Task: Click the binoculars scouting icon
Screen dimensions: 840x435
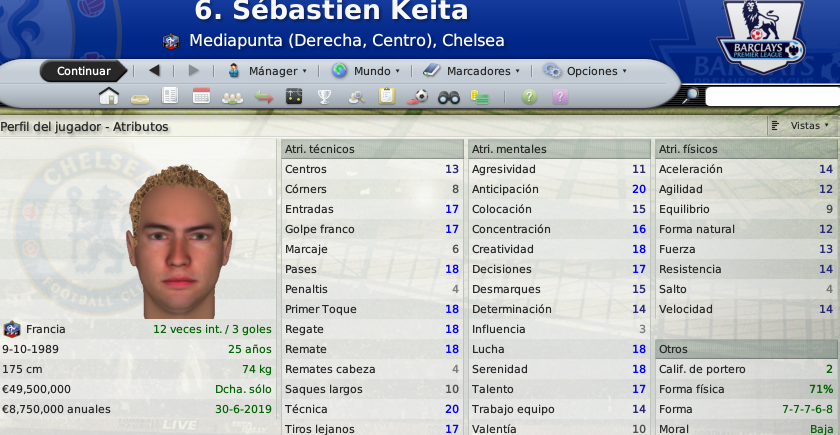Action: pyautogui.click(x=449, y=97)
